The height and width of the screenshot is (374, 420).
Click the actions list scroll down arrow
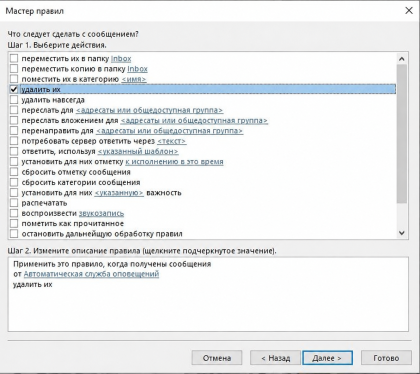click(x=402, y=233)
